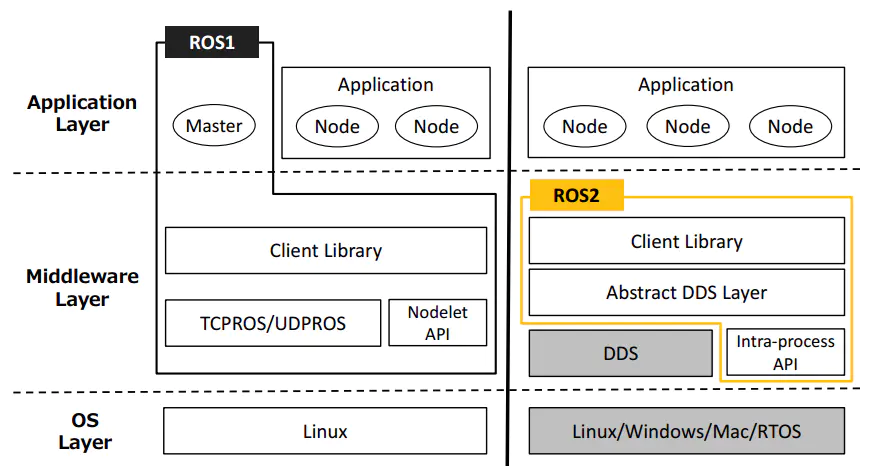875x466 pixels.
Task: Click the second Node in the ROS1 Application box
Action: (x=436, y=126)
